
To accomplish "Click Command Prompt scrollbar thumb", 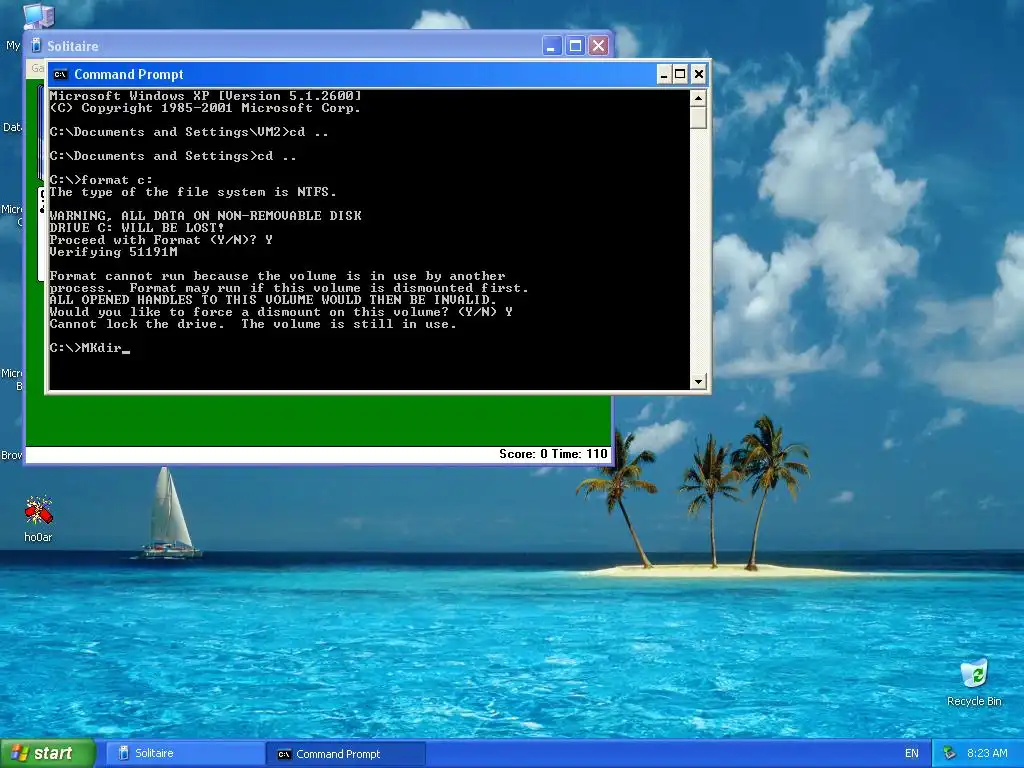I will (698, 118).
